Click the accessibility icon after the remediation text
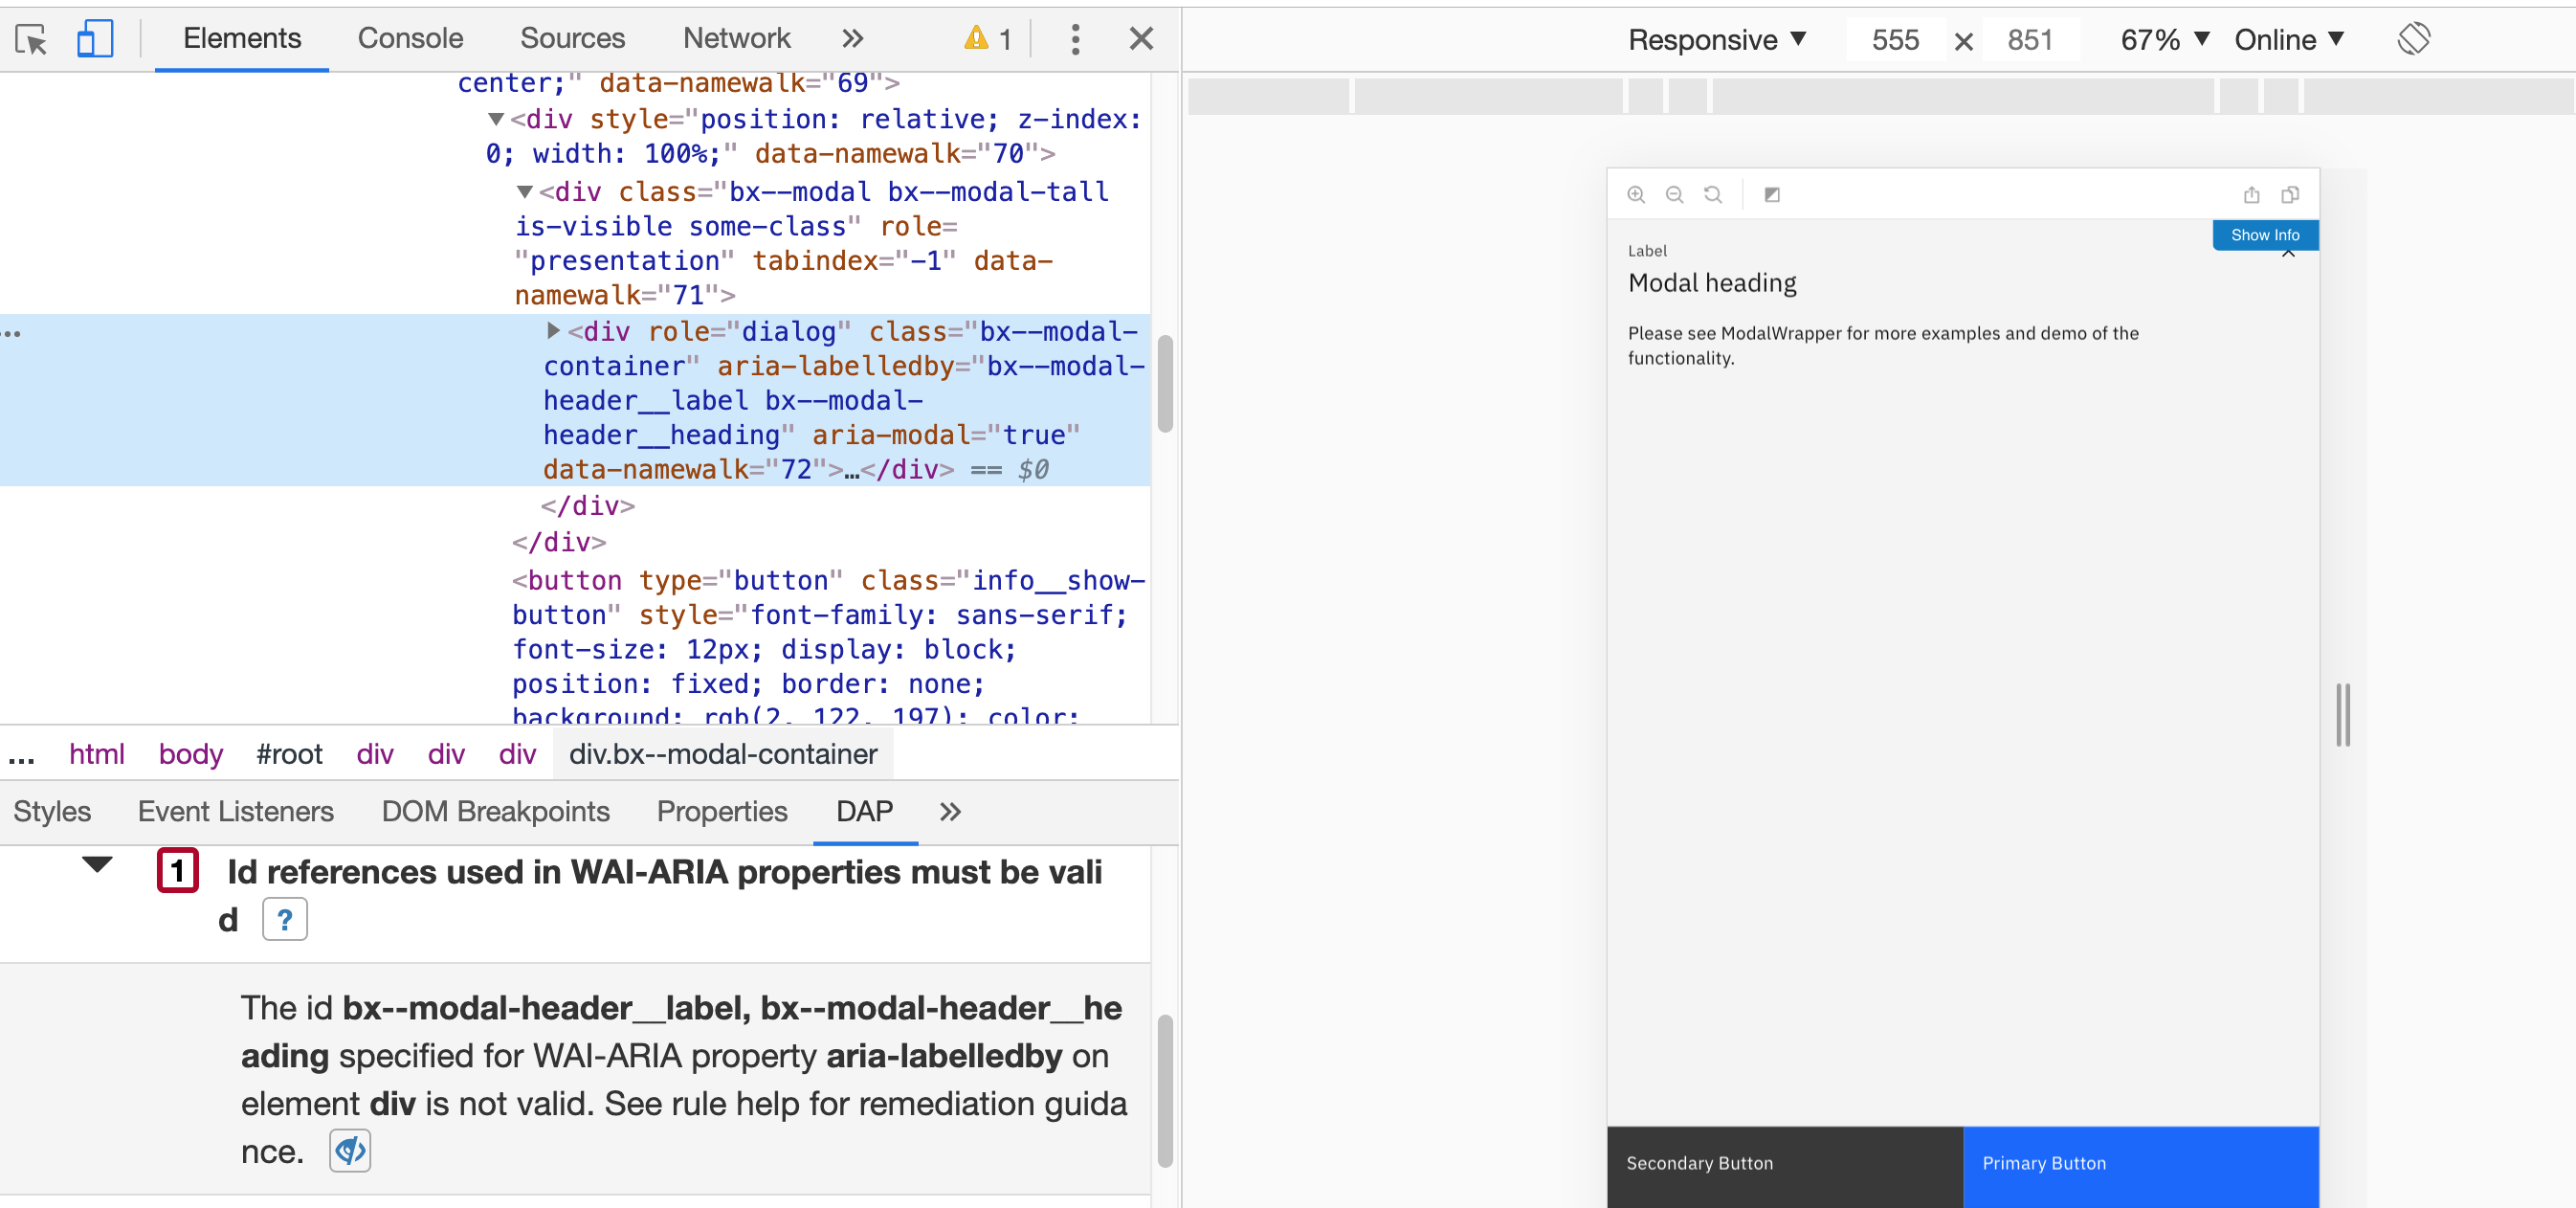 coord(349,1150)
